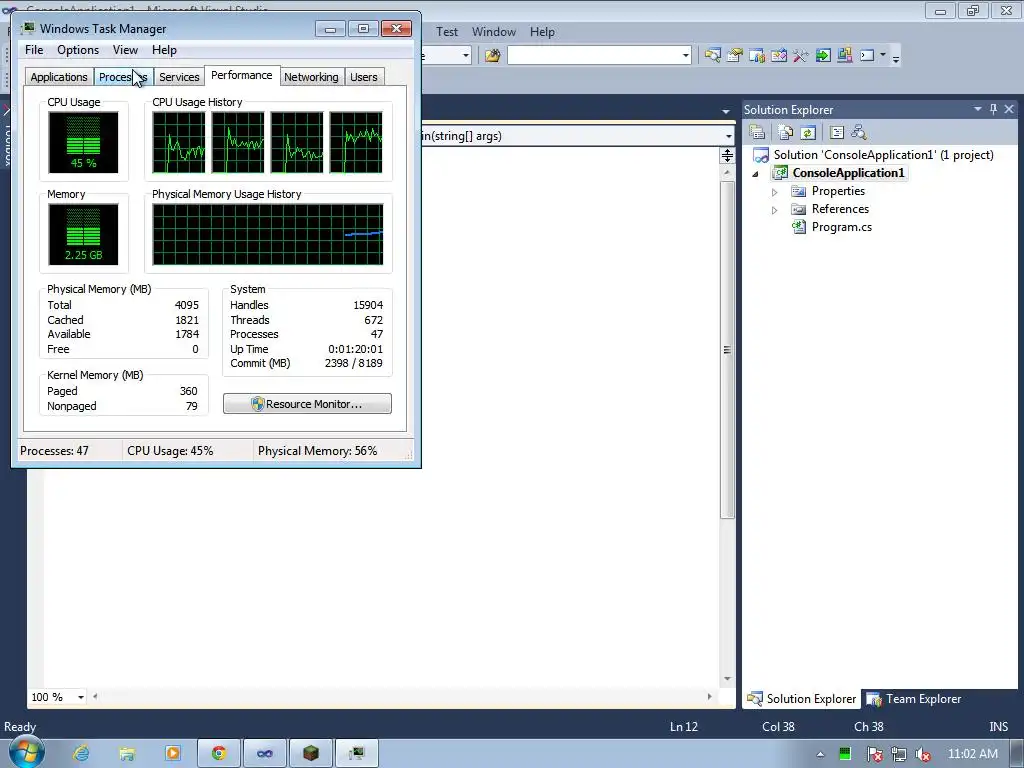Switch to Minecraft block icon in the taskbar
The height and width of the screenshot is (768, 1024).
[310, 754]
